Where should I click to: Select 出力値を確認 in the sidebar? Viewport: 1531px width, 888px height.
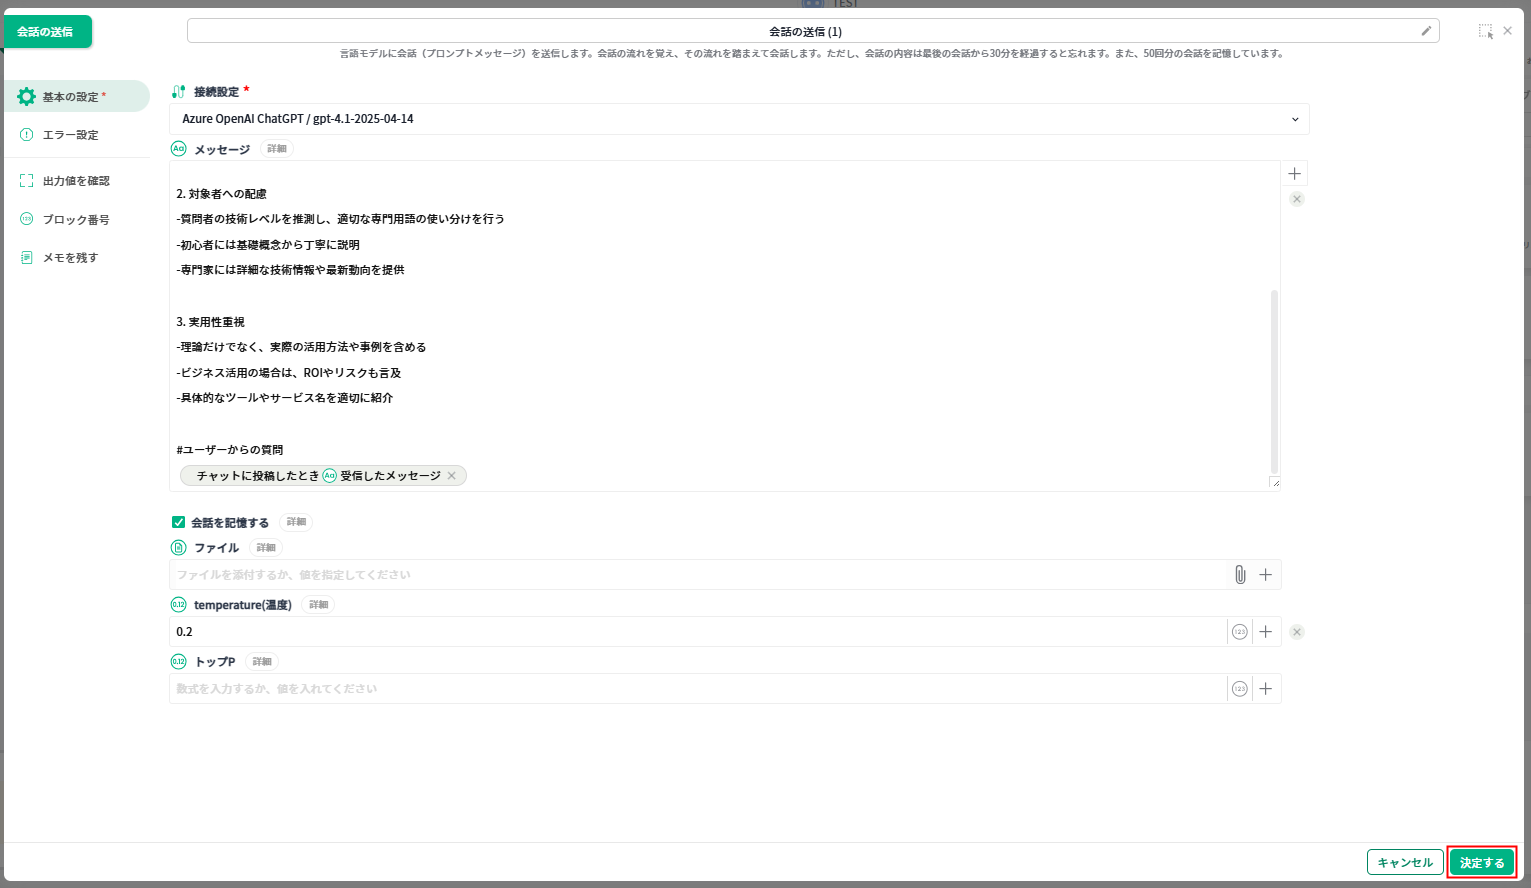76,181
